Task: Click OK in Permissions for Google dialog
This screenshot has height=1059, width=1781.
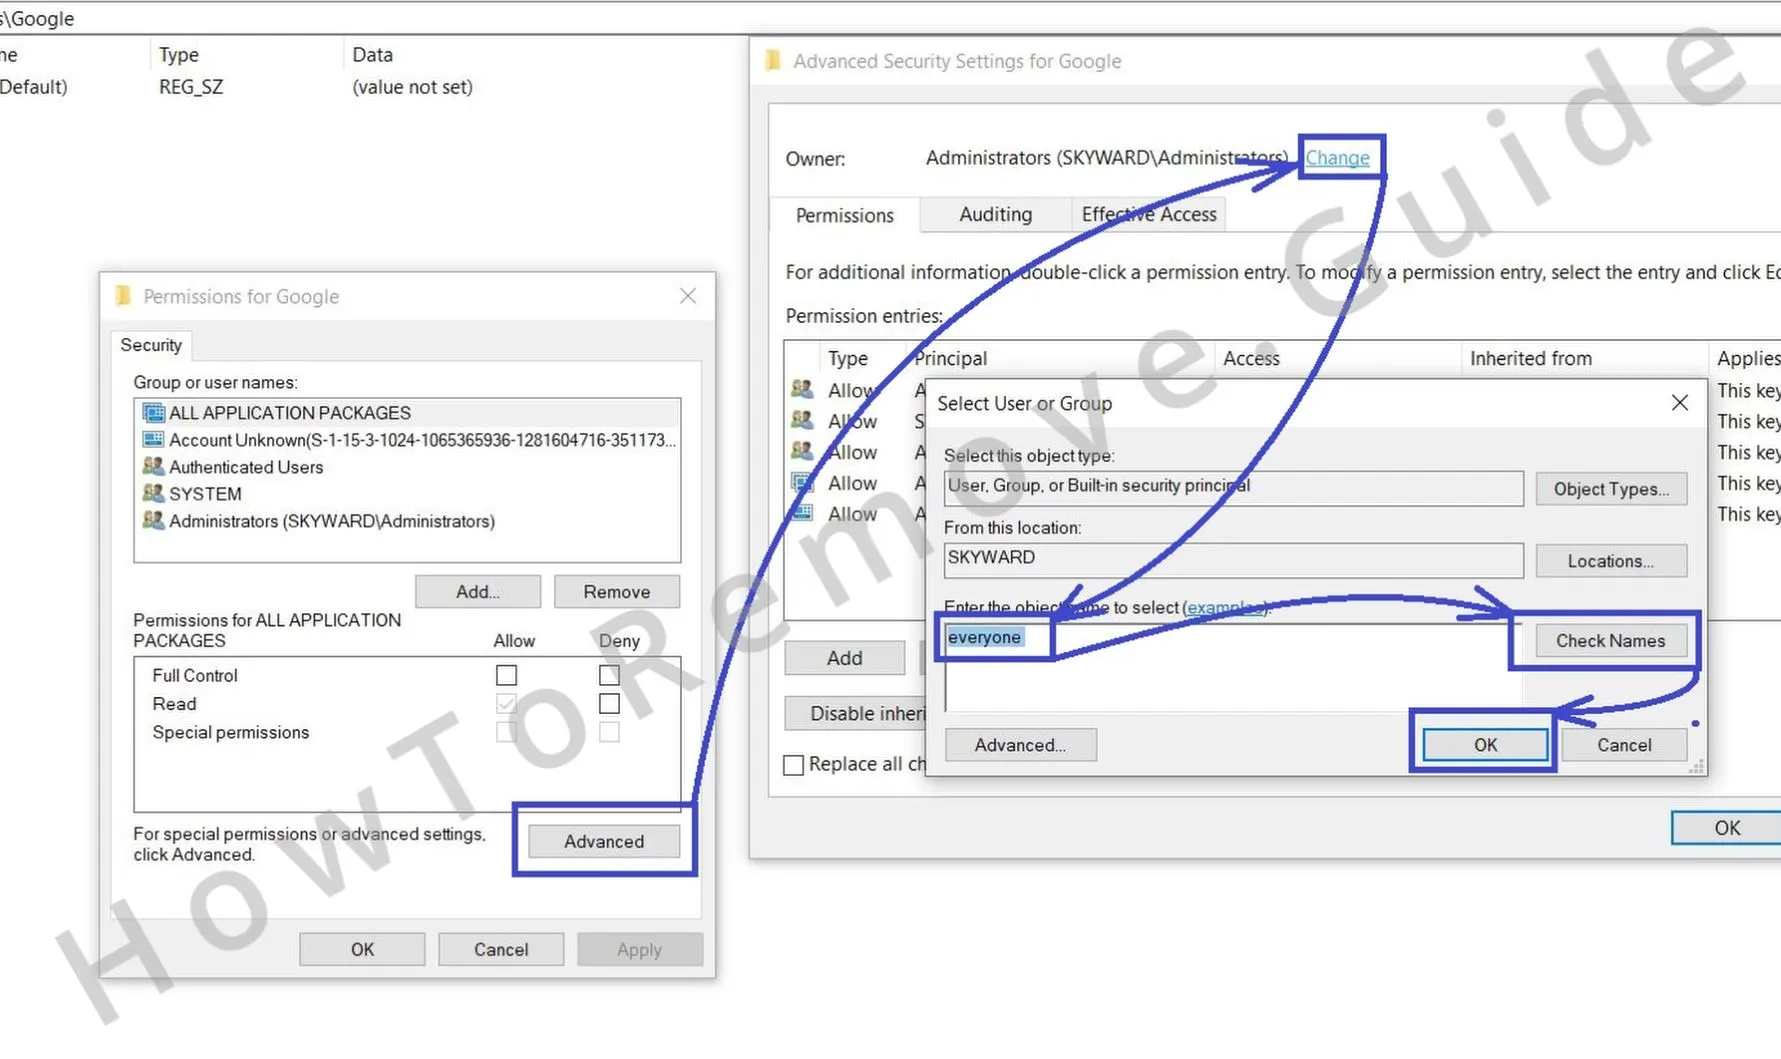Action: pyautogui.click(x=362, y=949)
